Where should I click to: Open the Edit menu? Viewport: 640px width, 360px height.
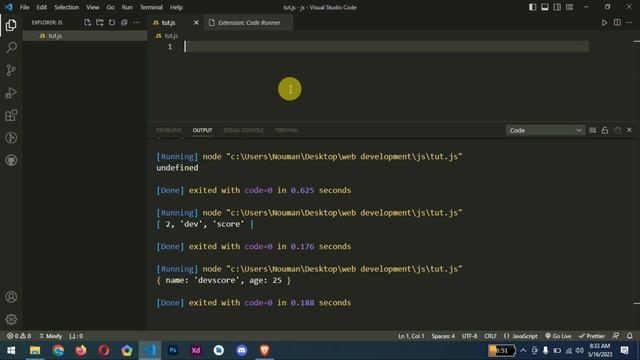(x=42, y=7)
